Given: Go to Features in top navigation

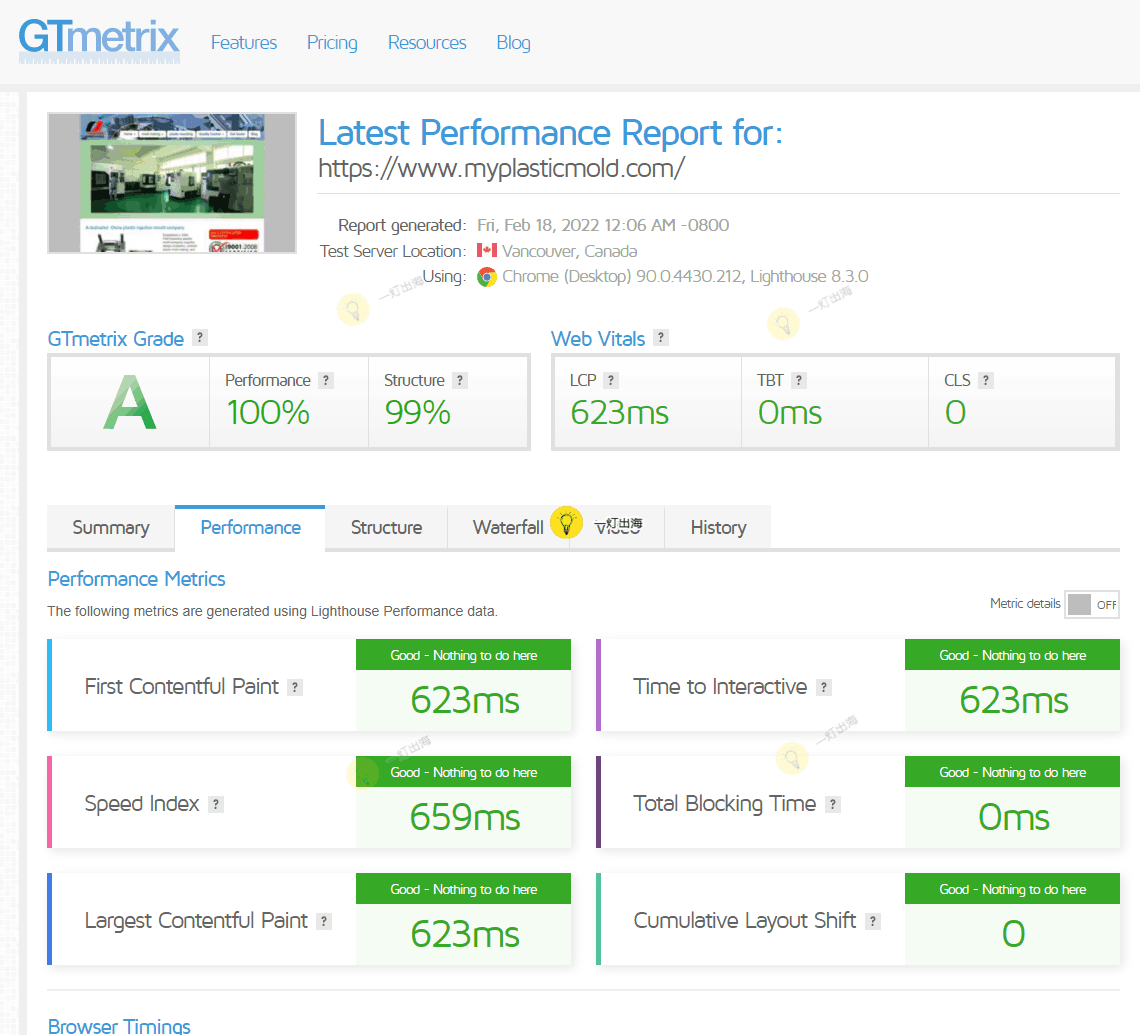Looking at the screenshot, I should (x=244, y=43).
